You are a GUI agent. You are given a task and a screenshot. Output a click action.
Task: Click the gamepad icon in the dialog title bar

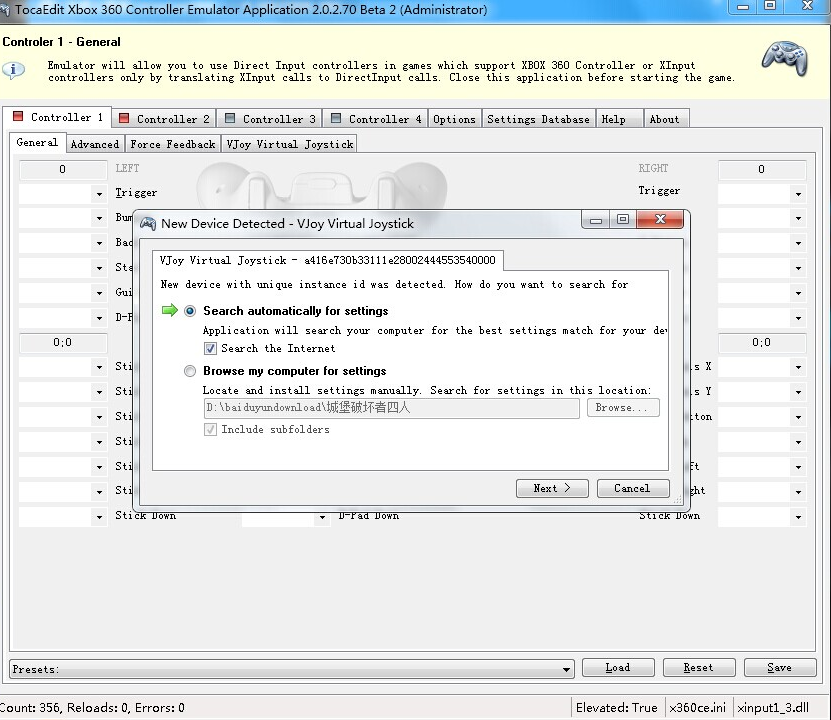point(148,224)
